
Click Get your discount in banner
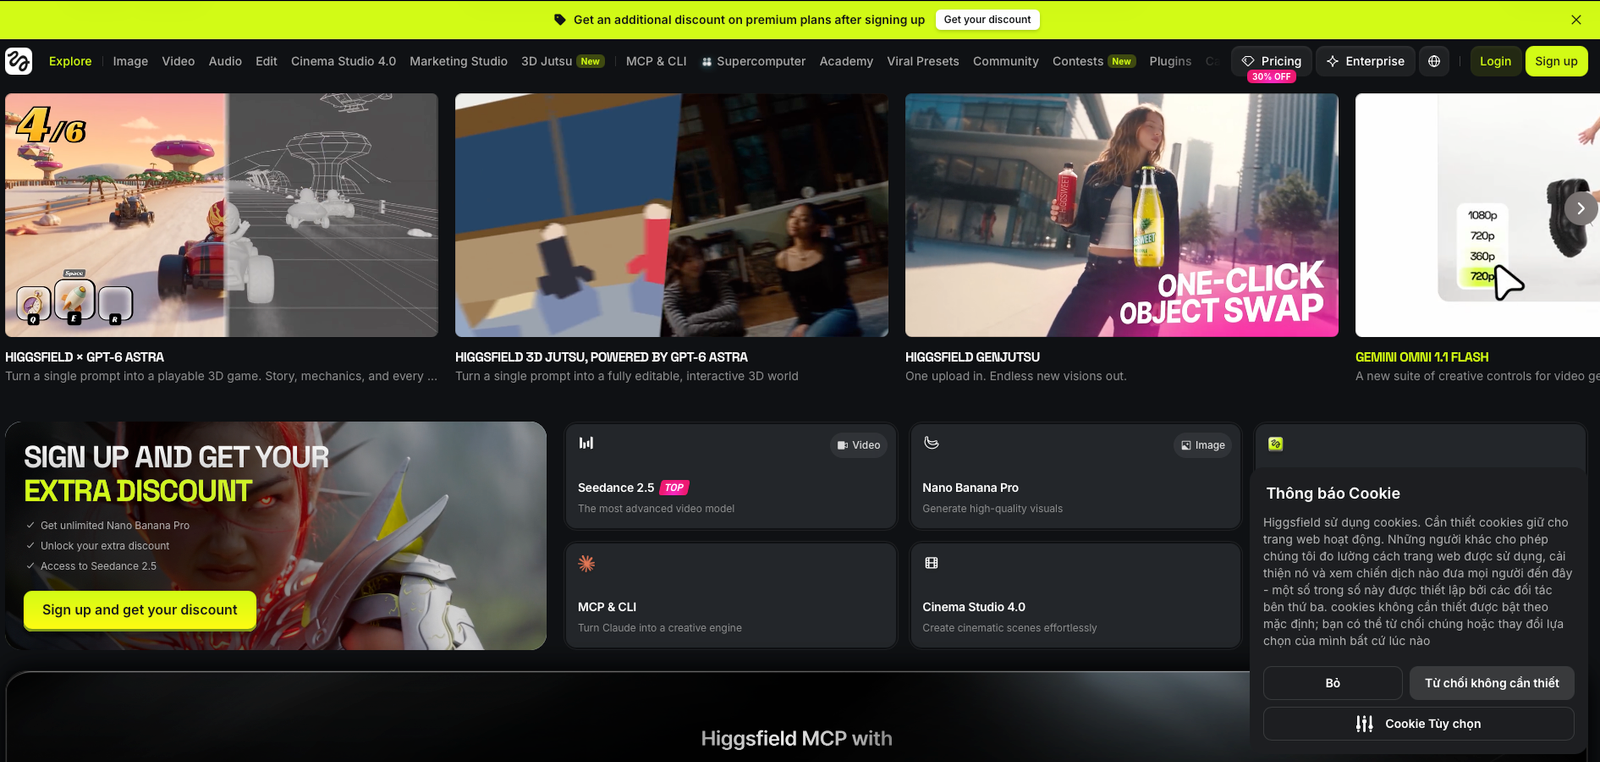coord(987,20)
